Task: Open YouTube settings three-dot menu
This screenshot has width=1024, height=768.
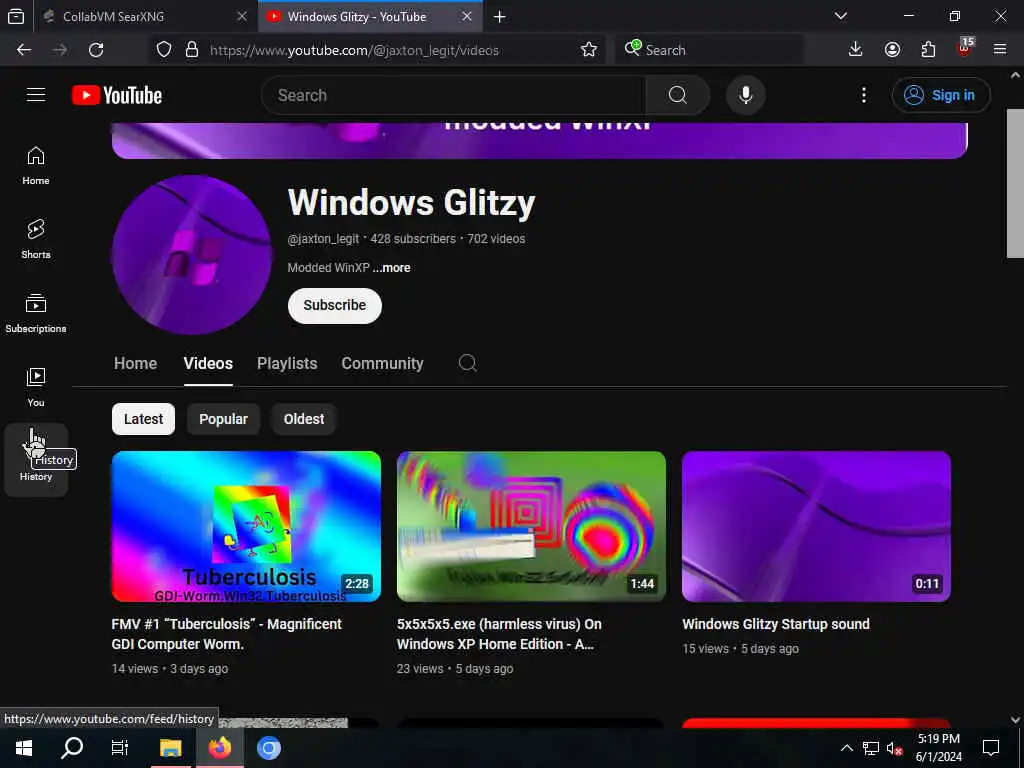Action: point(863,95)
